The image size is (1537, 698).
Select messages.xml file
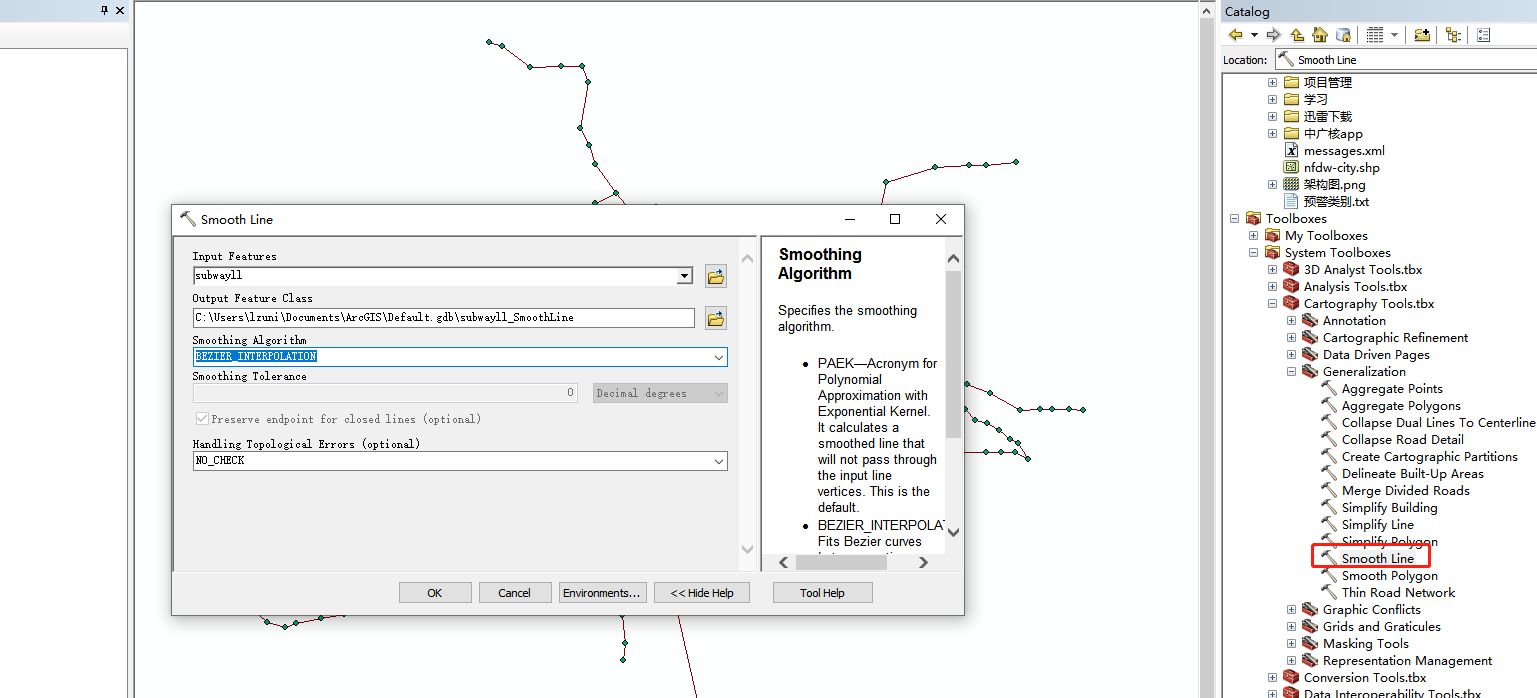click(1344, 150)
